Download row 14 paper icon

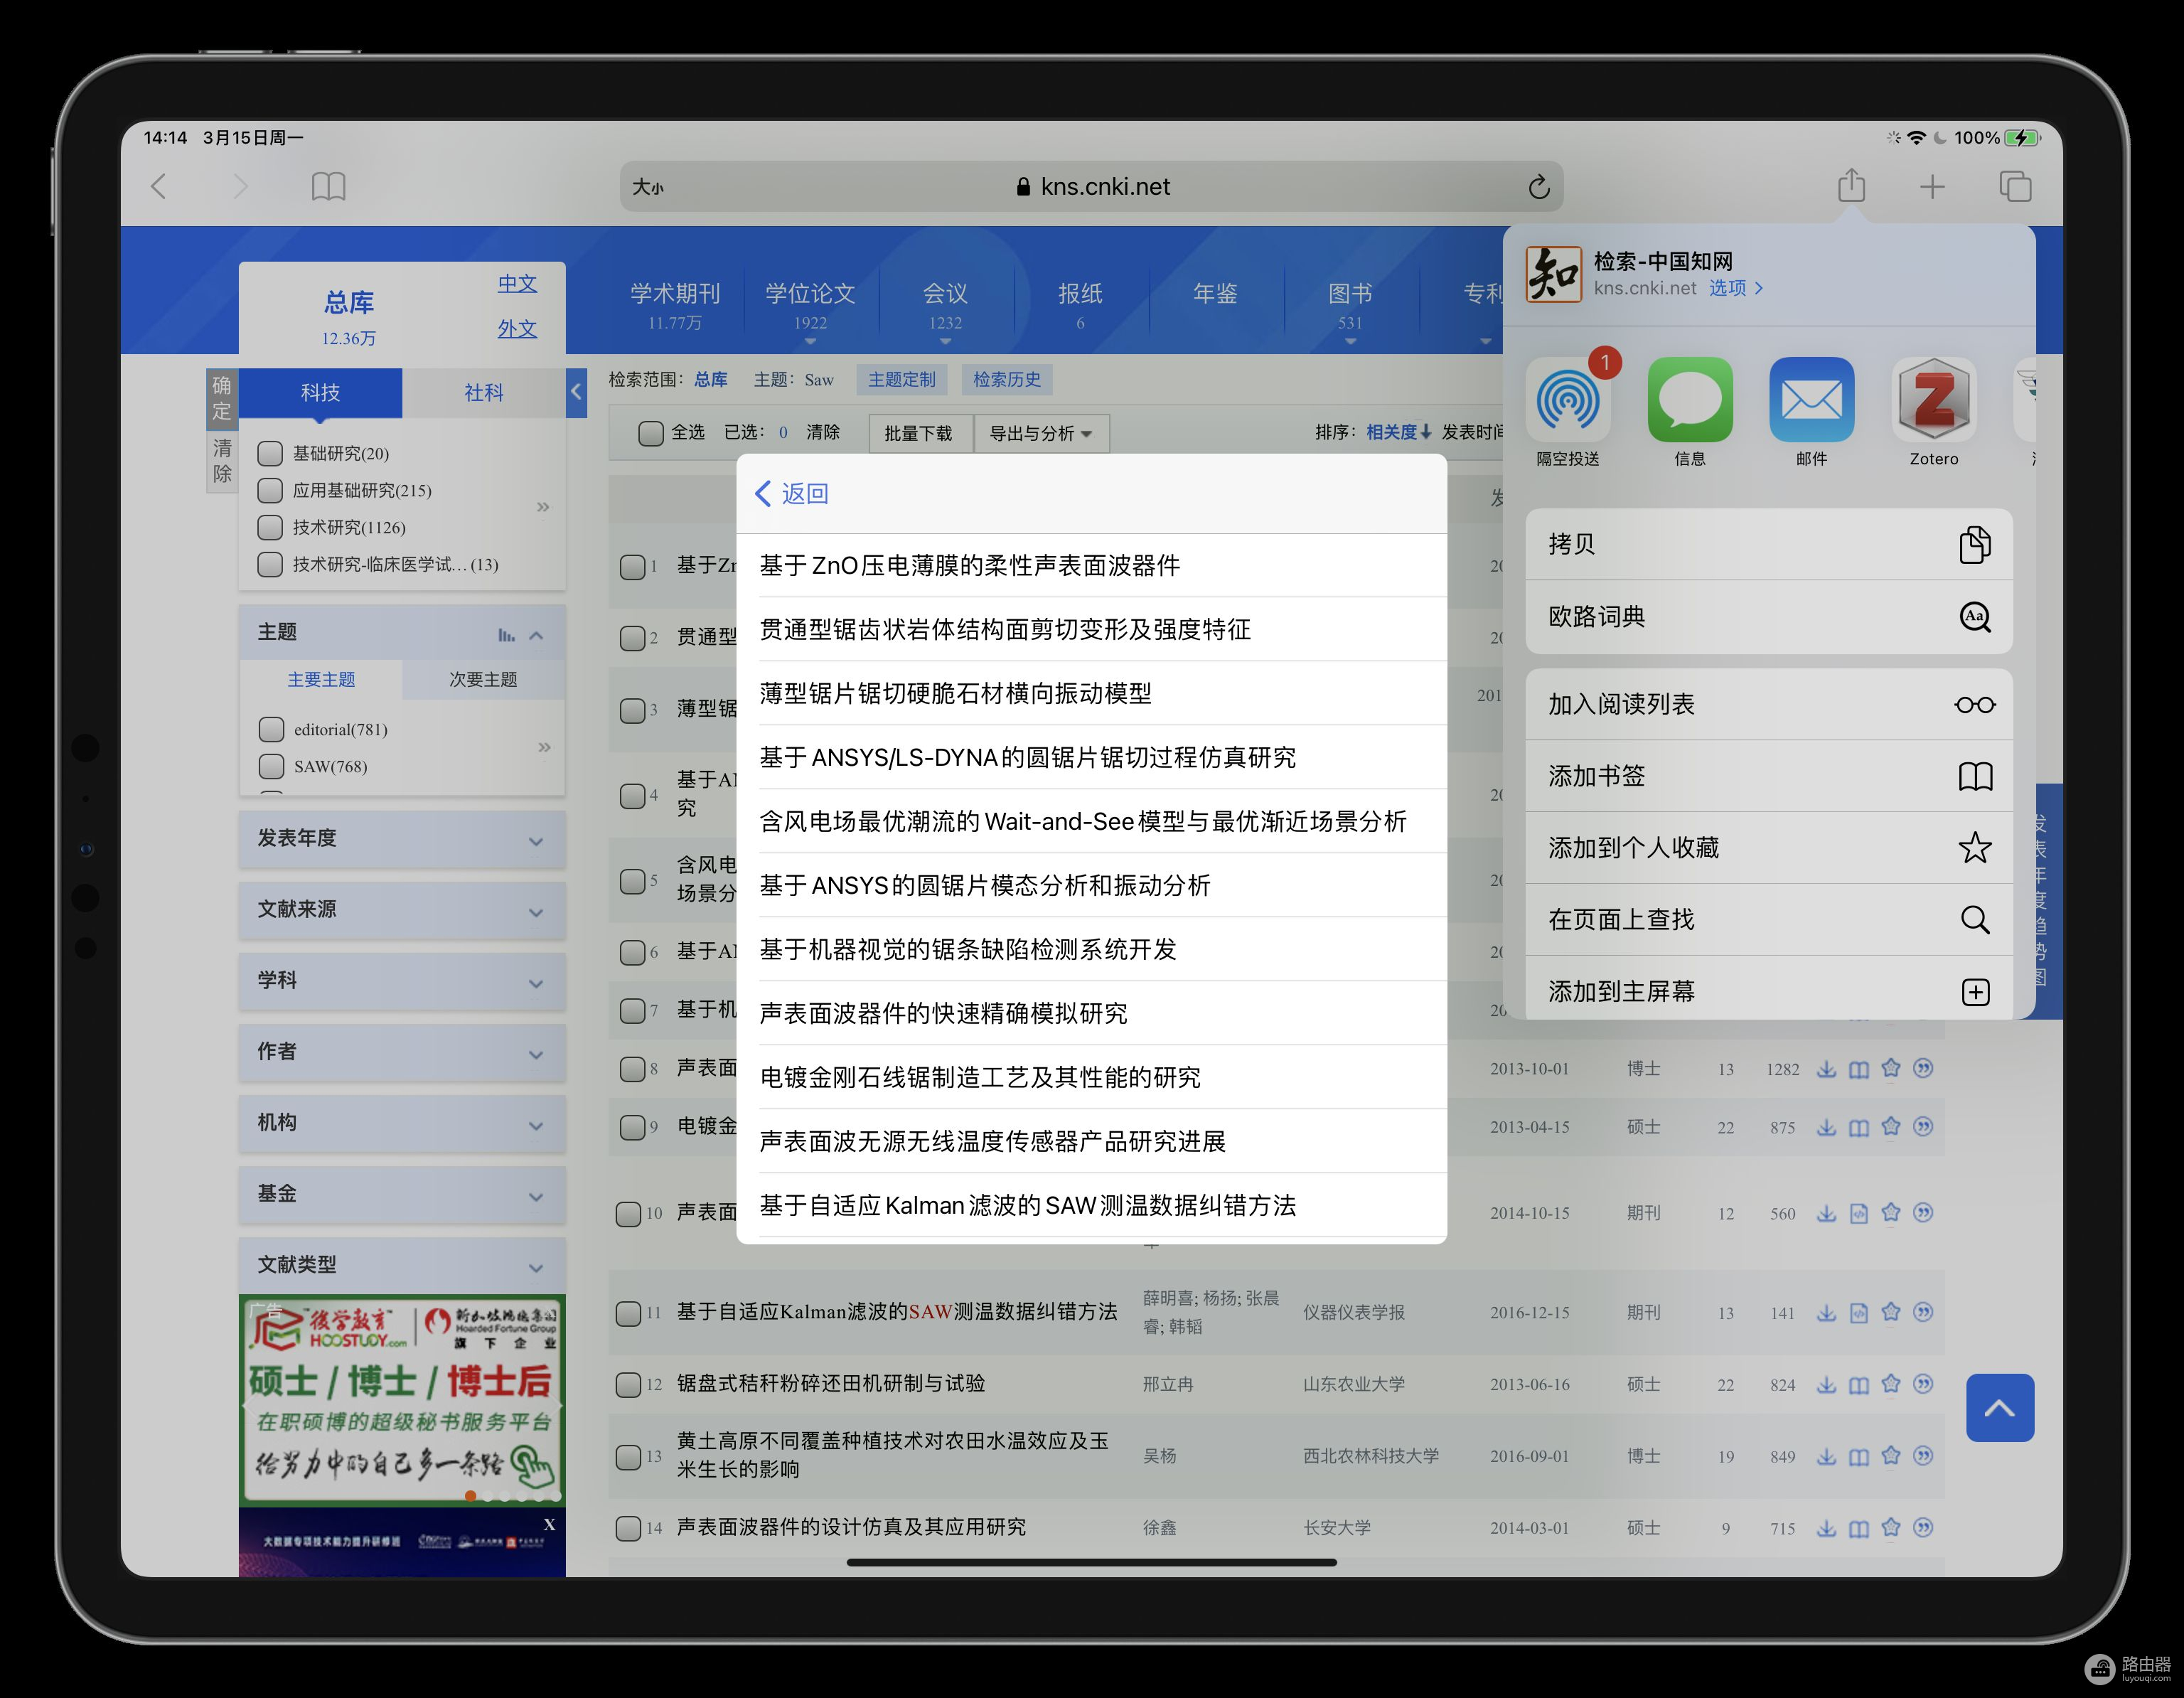(1826, 1528)
